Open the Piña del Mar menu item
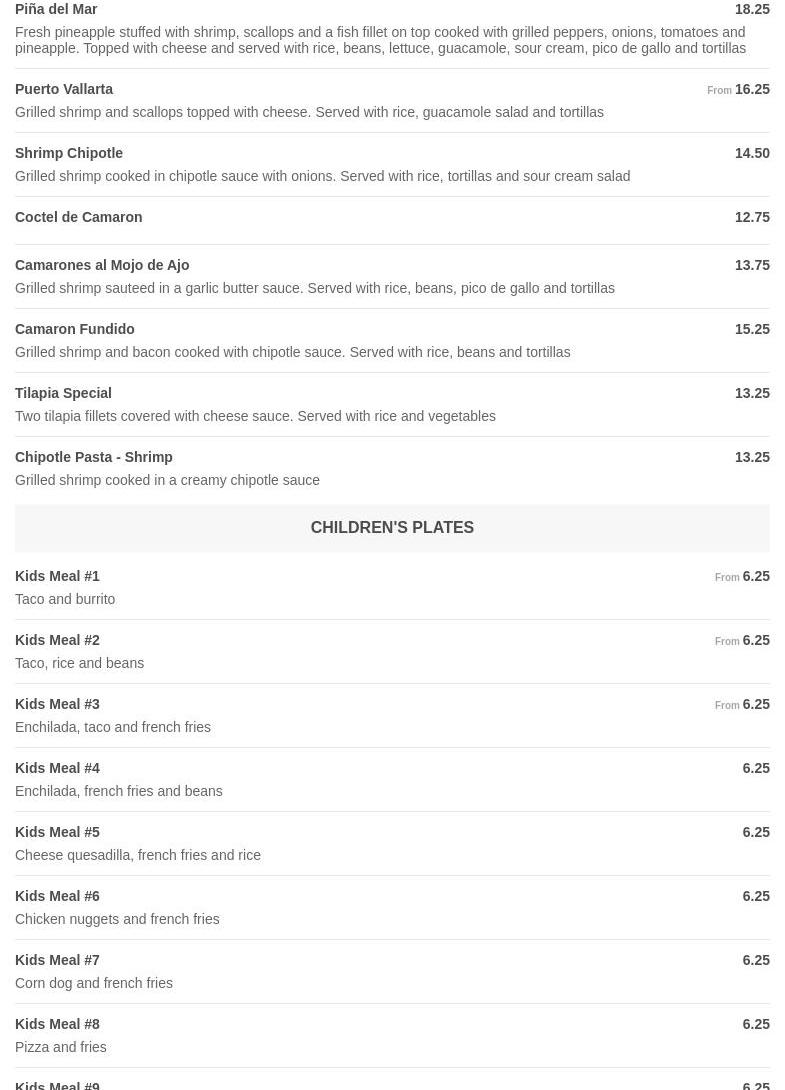Viewport: 785px width, 1090px height. (x=56, y=9)
